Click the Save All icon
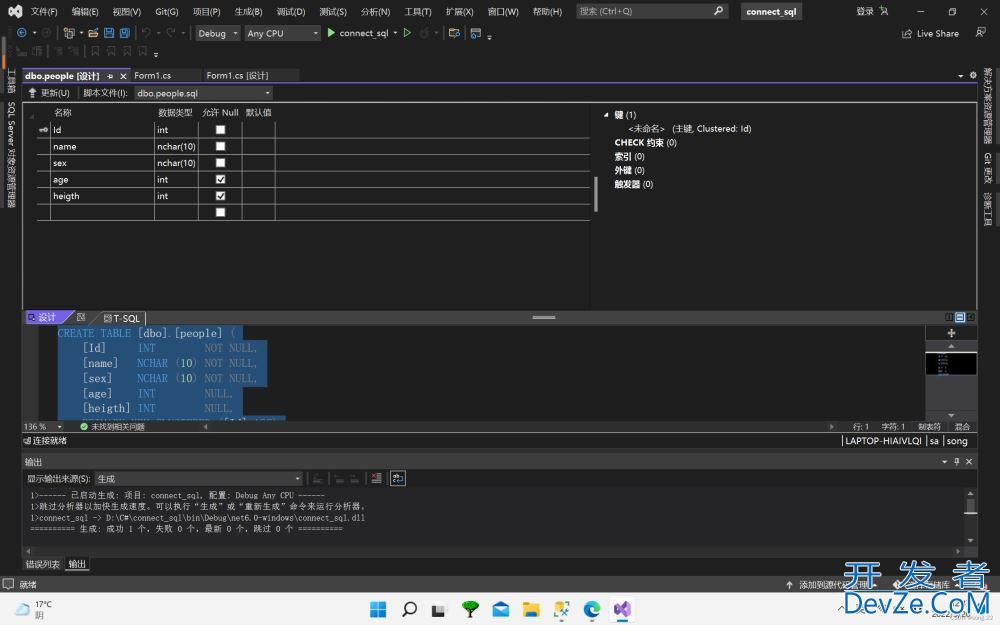 (x=125, y=33)
